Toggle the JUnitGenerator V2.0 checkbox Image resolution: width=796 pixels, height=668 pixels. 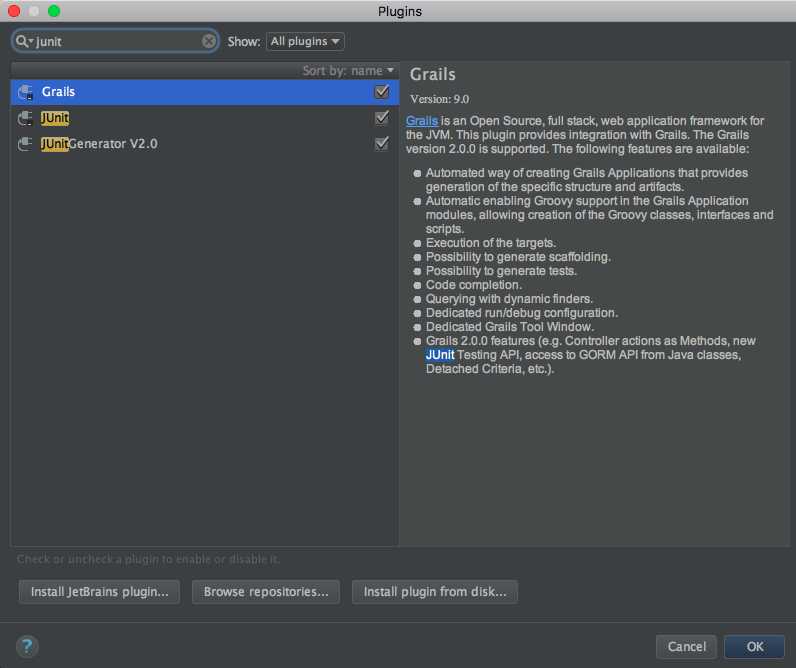coord(381,144)
